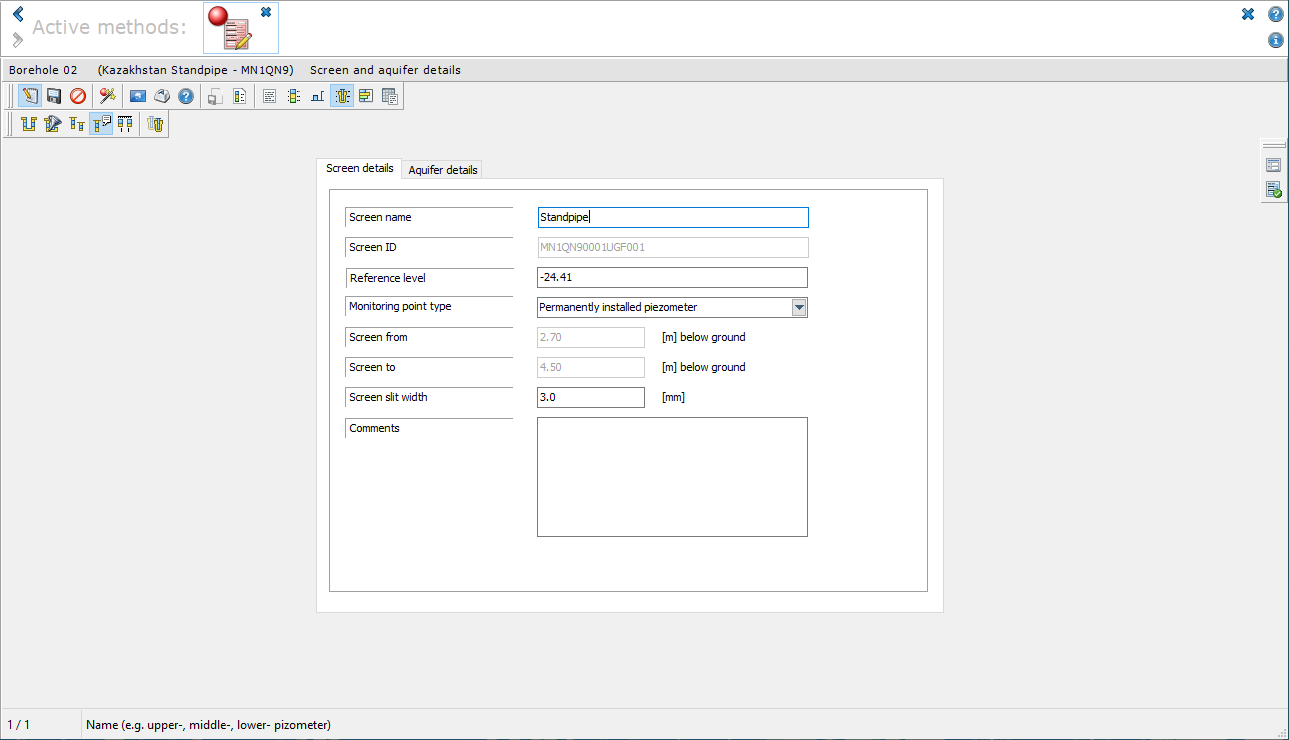Click the highlighted well screen installation icon

(342, 96)
